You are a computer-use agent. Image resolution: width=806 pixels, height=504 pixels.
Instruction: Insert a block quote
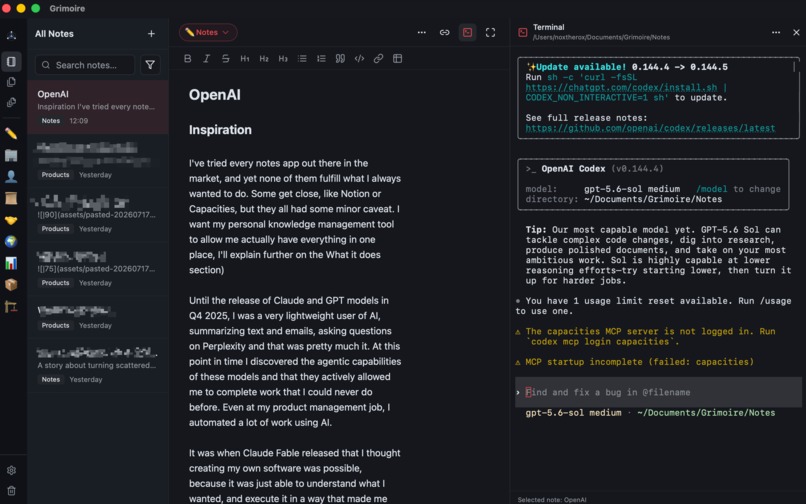click(x=340, y=59)
